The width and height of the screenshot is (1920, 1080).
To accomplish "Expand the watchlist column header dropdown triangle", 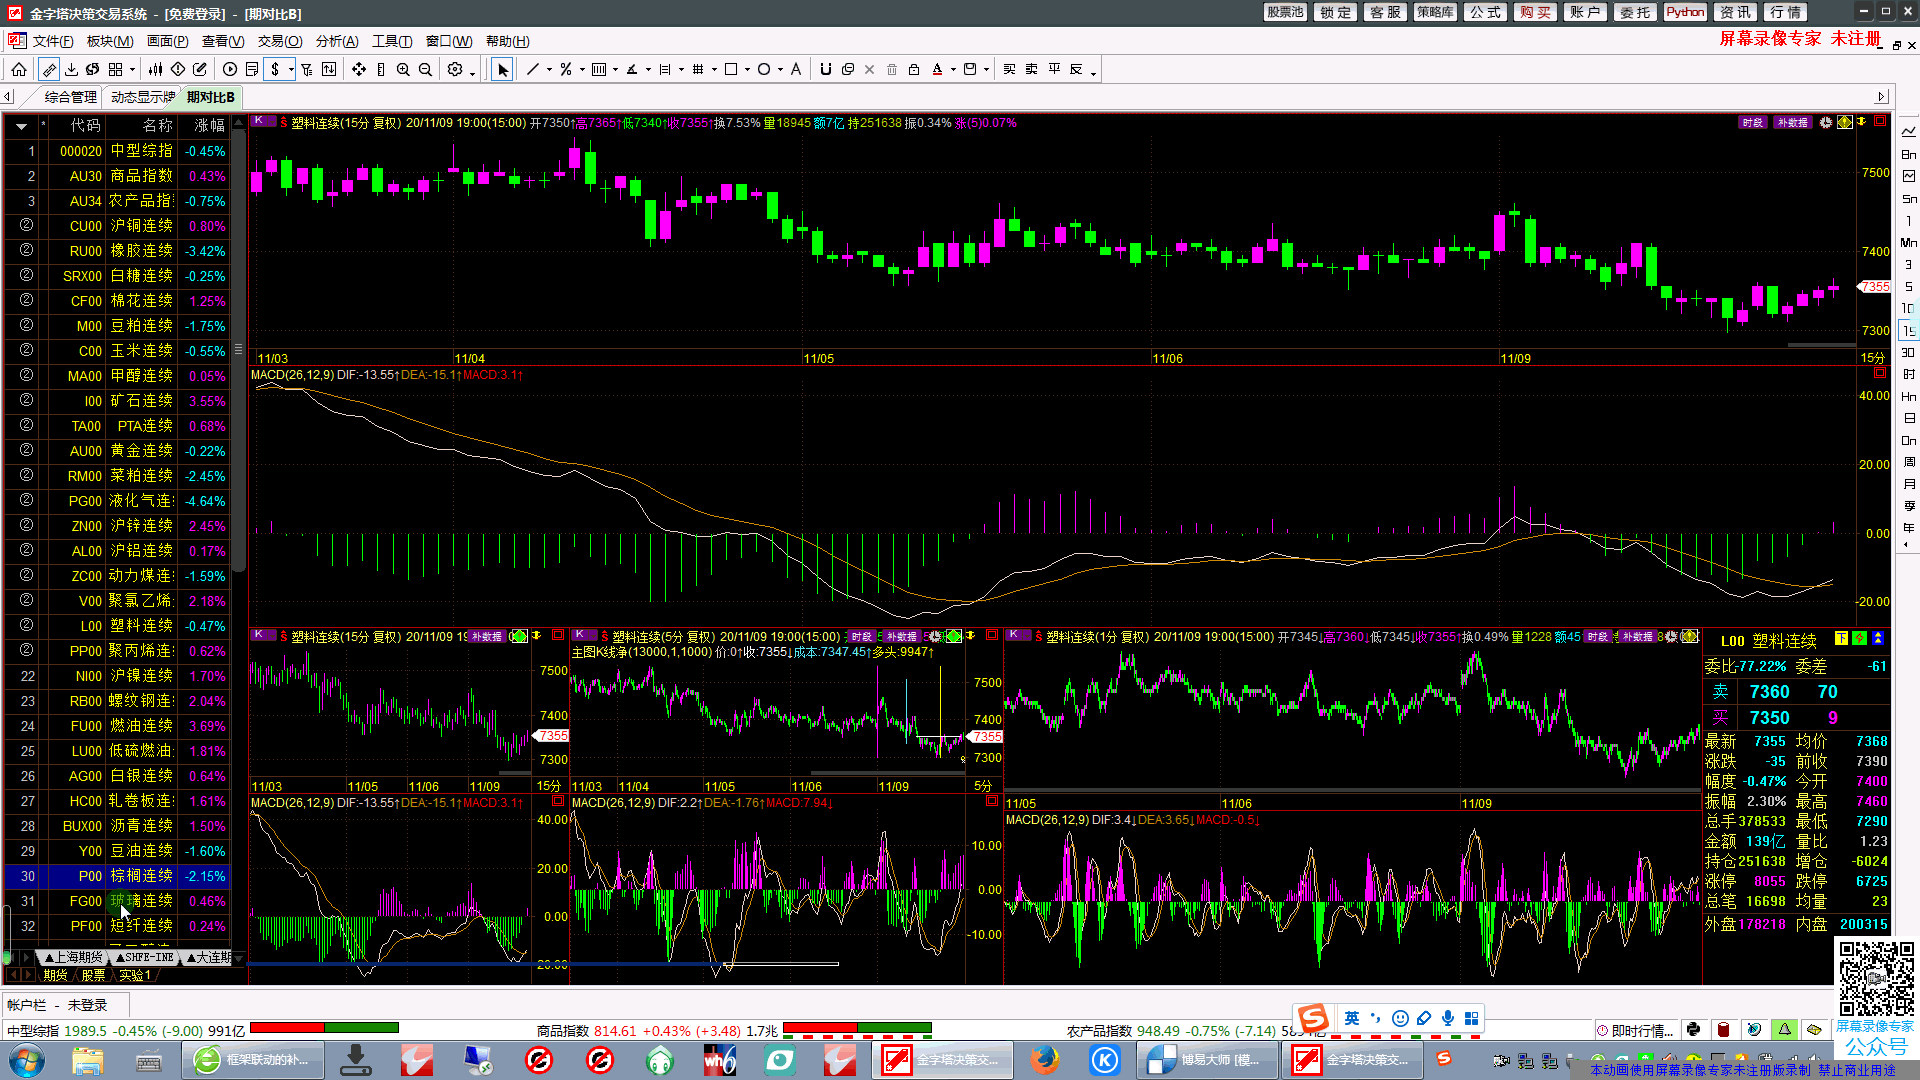I will pos(21,126).
